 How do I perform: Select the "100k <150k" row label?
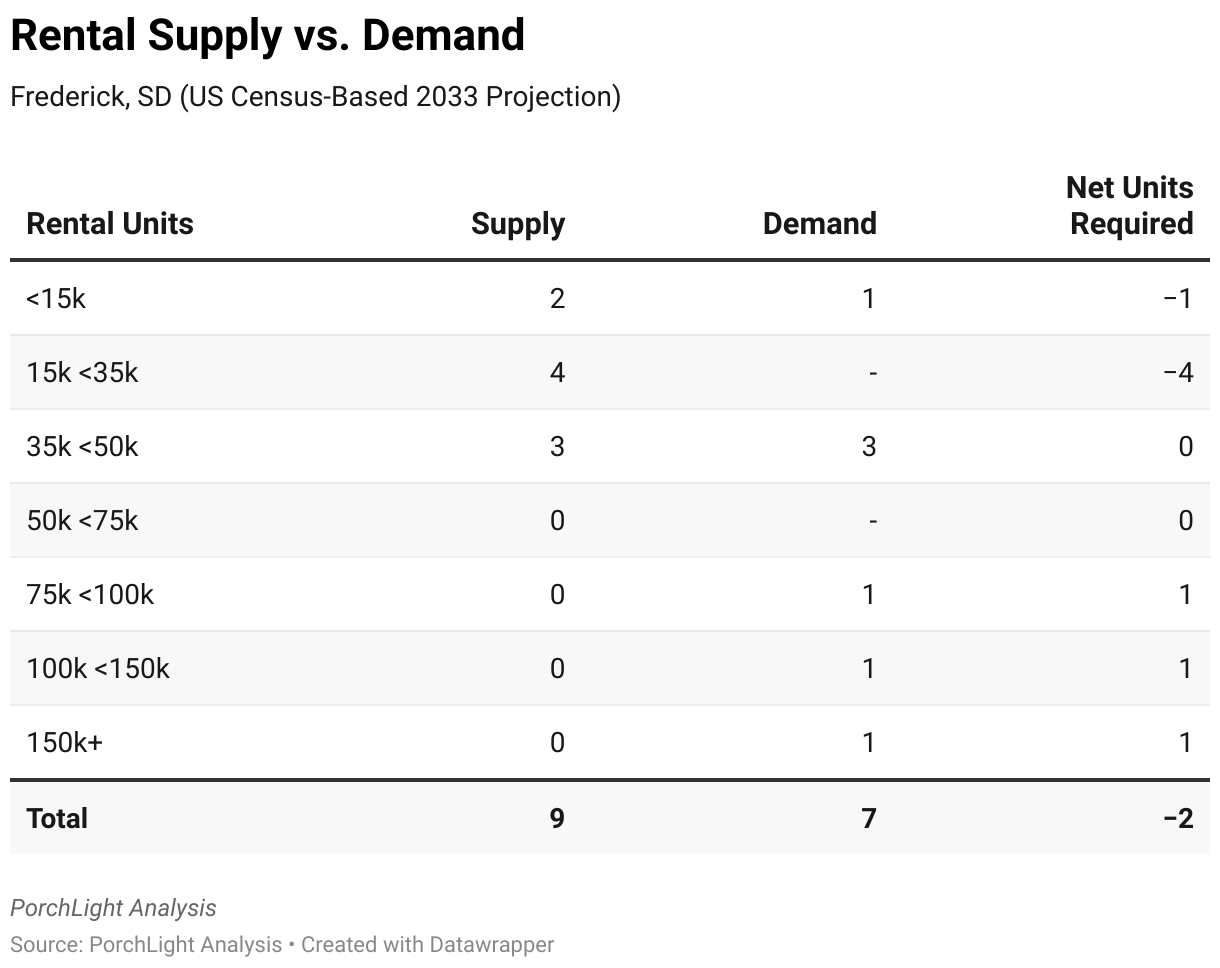coord(98,668)
